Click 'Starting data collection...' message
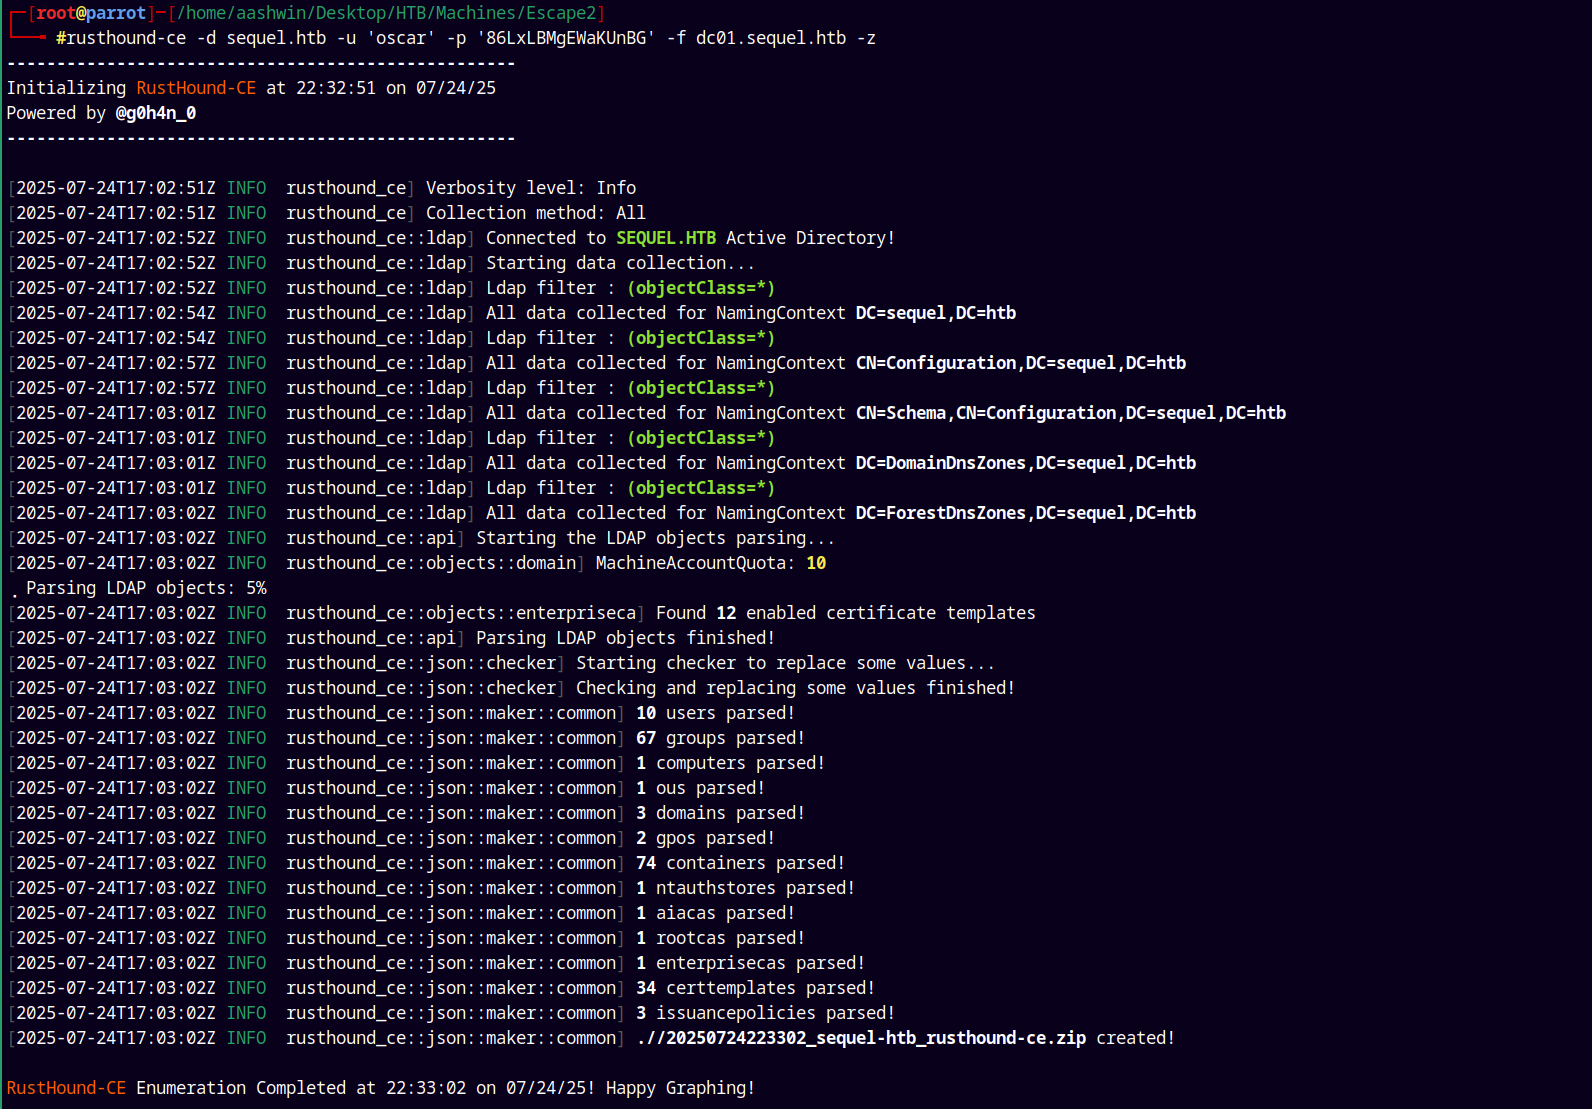The width and height of the screenshot is (1592, 1109). pos(620,263)
